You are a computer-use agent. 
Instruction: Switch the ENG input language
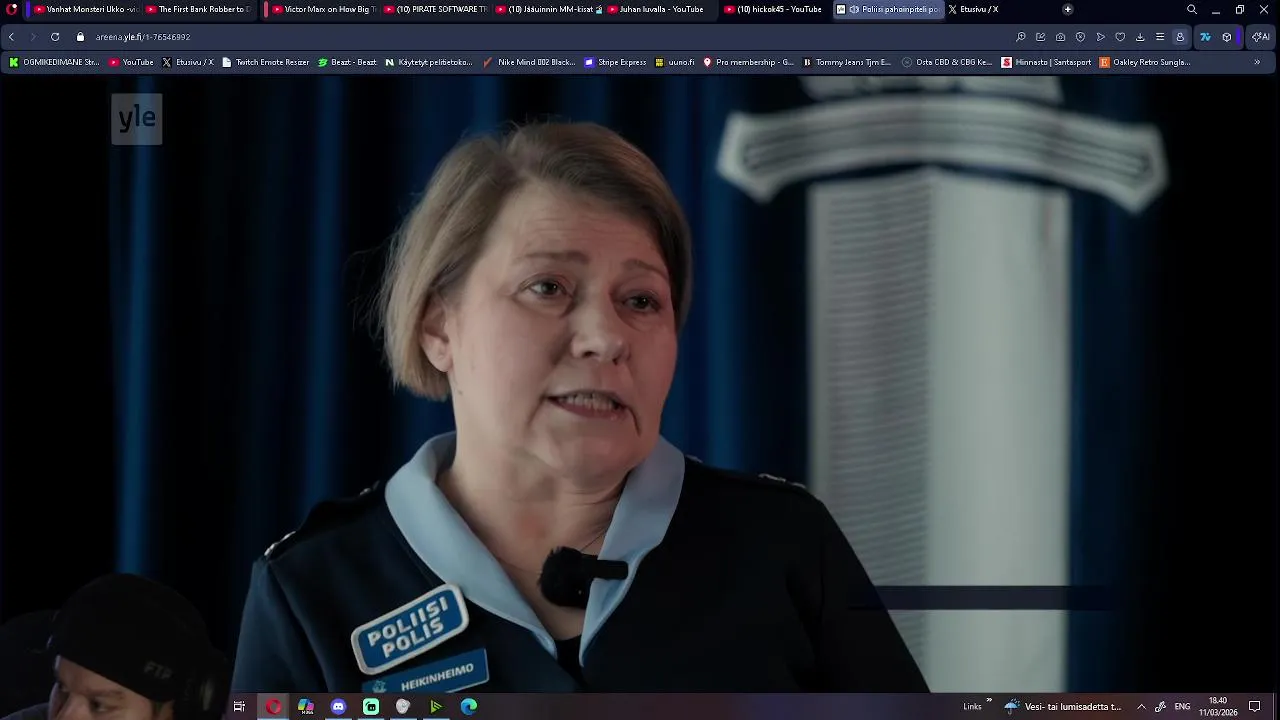pyautogui.click(x=1182, y=706)
